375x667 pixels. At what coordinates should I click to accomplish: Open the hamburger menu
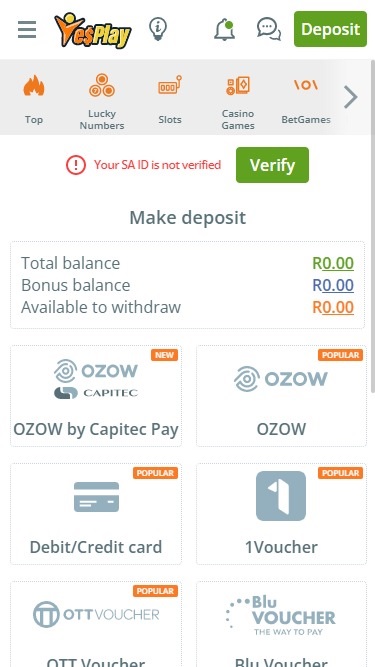tap(27, 29)
